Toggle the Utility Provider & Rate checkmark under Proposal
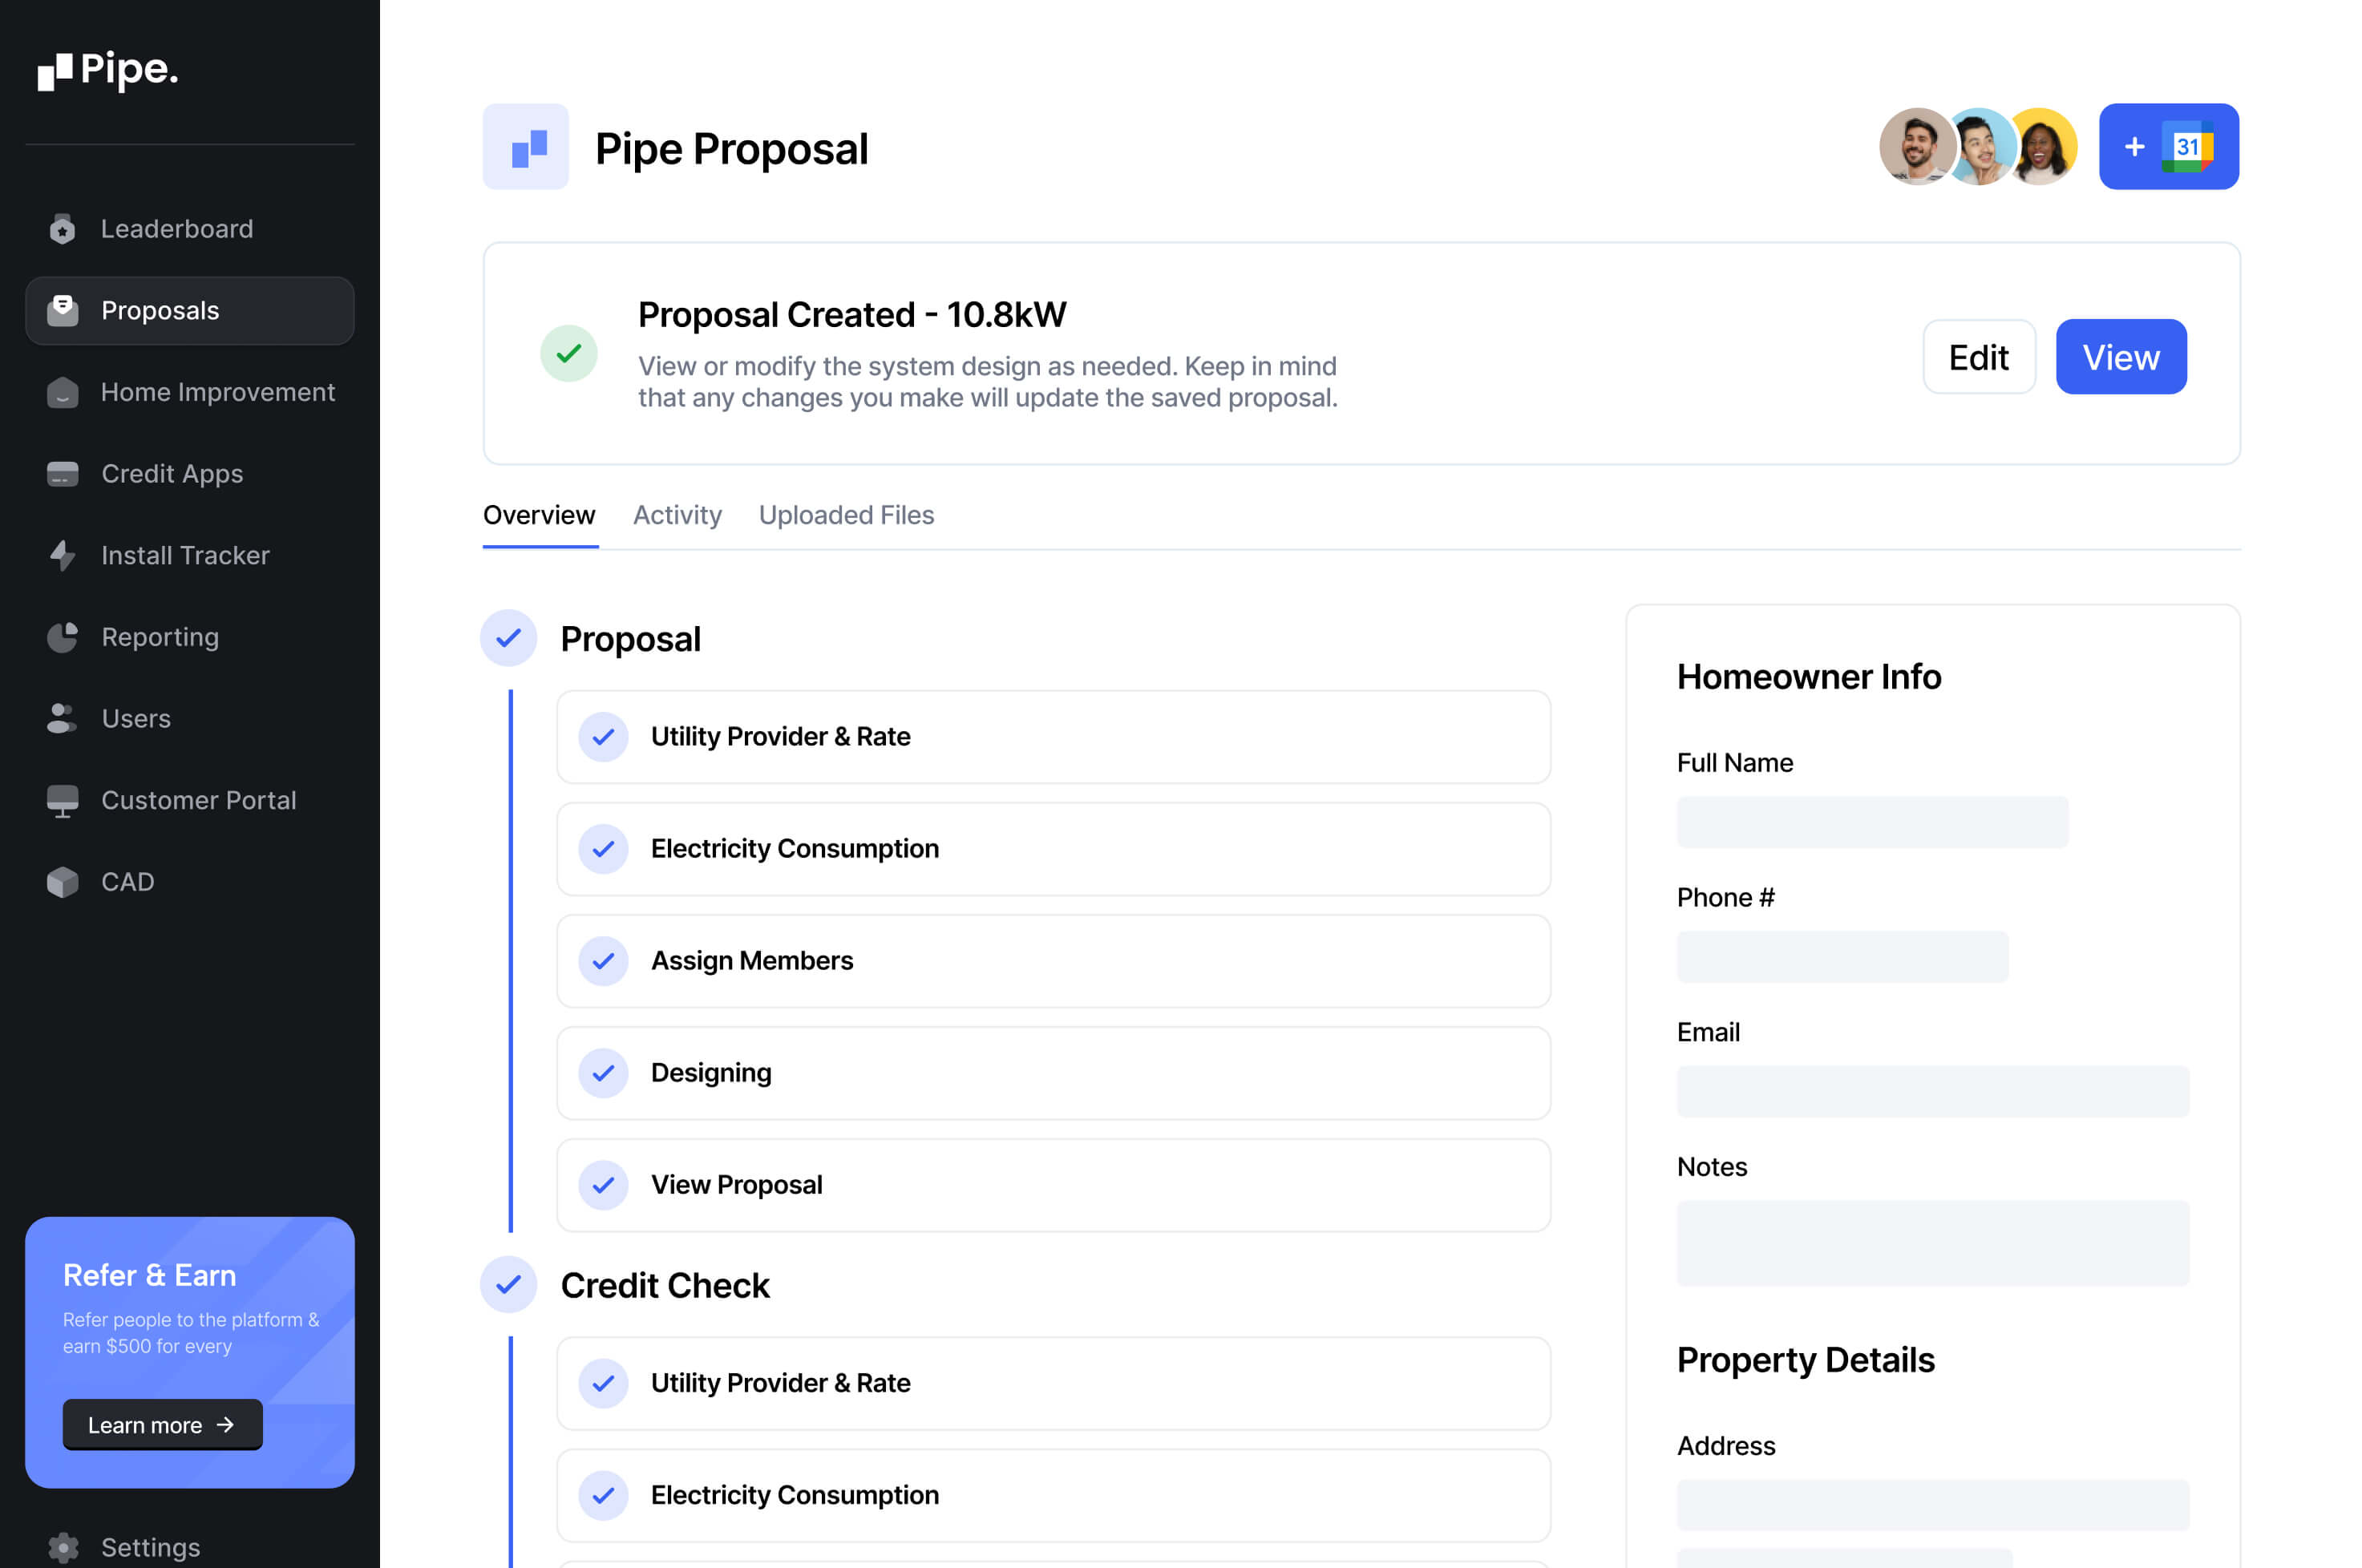The width and height of the screenshot is (2362, 1568). point(603,737)
